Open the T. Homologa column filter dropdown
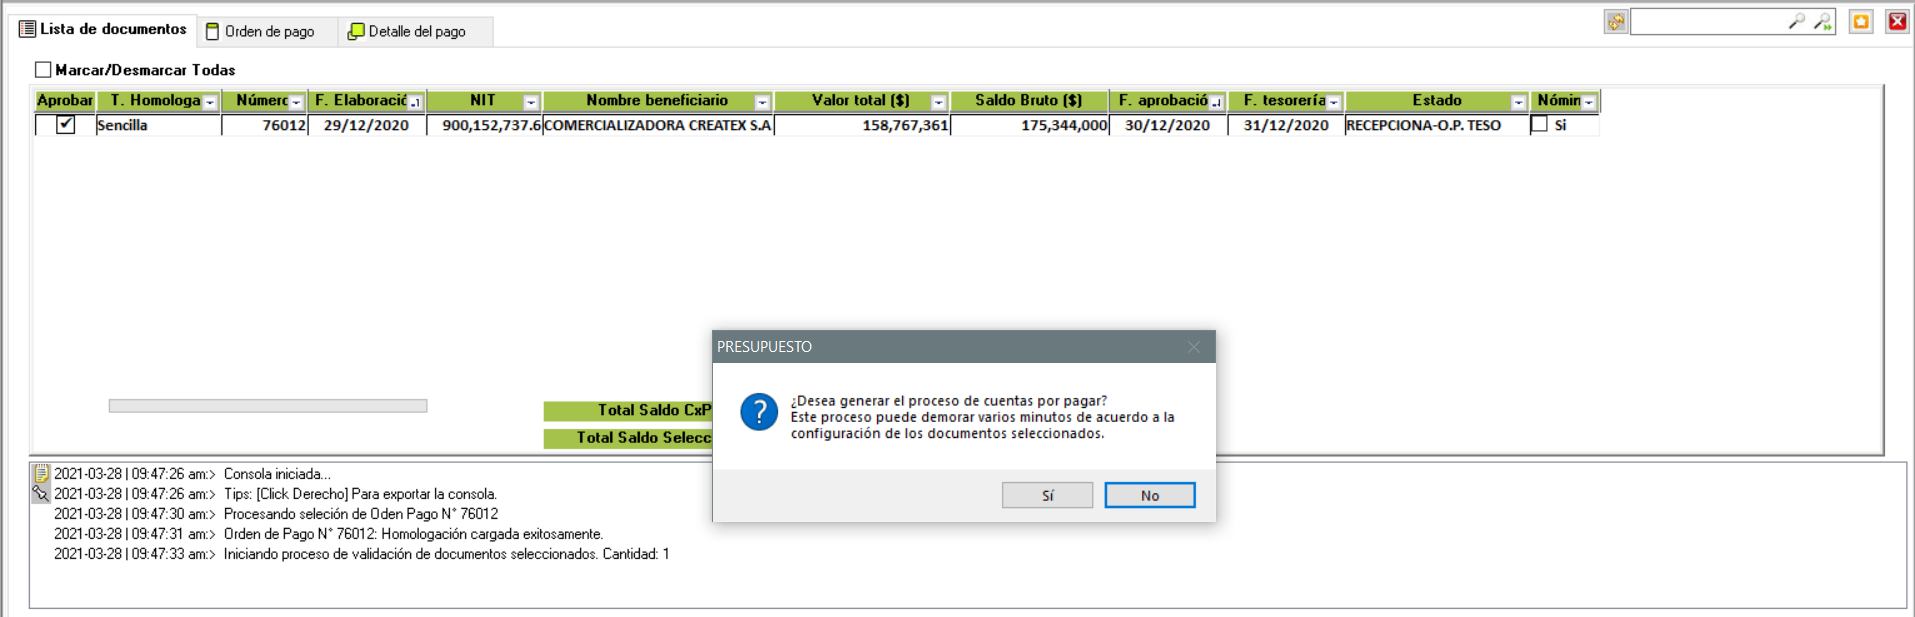Screen dimensions: 1915x617 (210, 102)
